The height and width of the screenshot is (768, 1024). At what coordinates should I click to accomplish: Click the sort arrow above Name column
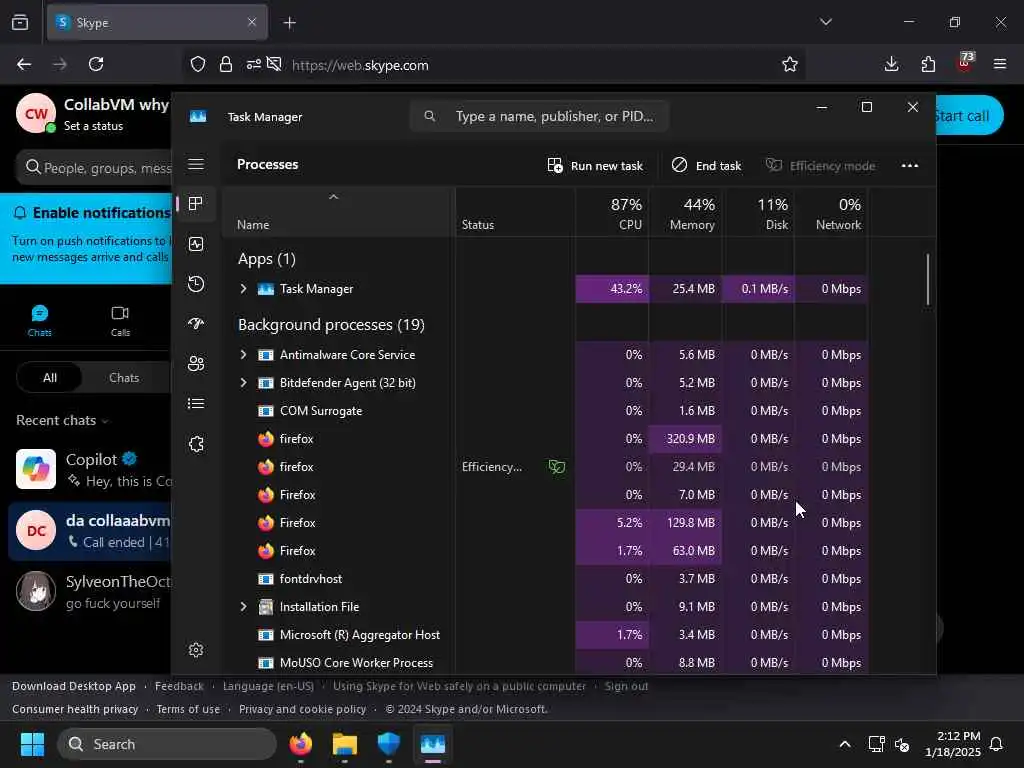coord(333,197)
